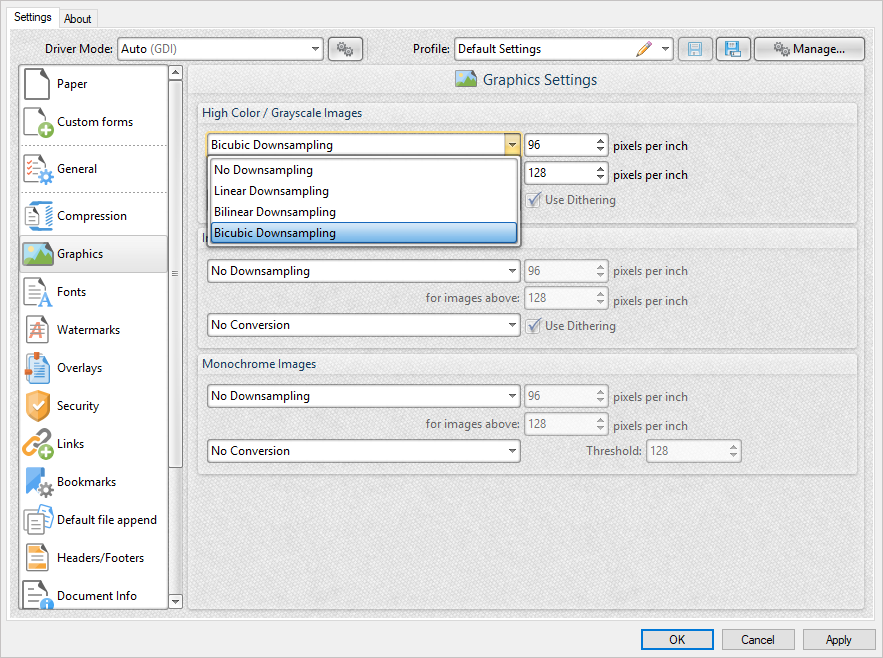
Task: Open the Paper settings page icon
Action: coord(37,83)
